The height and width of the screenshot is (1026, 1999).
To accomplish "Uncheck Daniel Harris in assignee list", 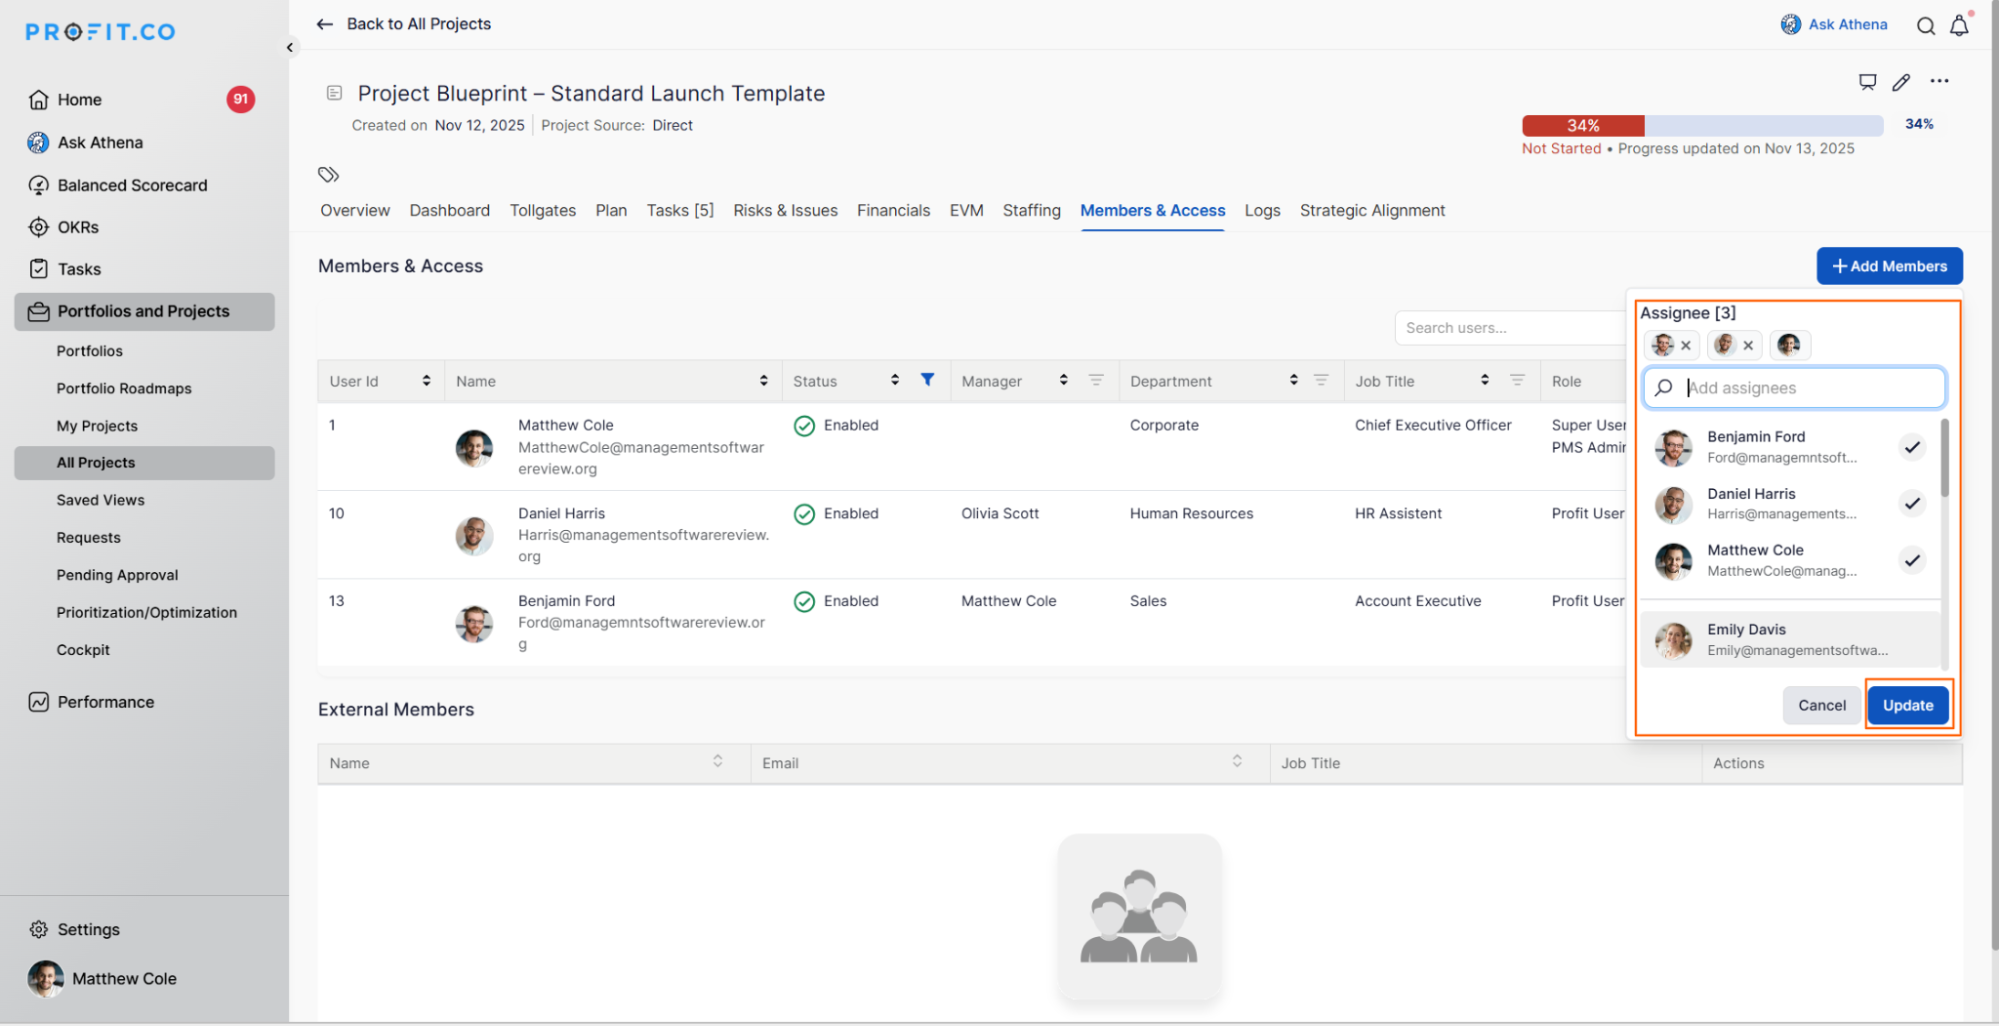I will click(1911, 503).
